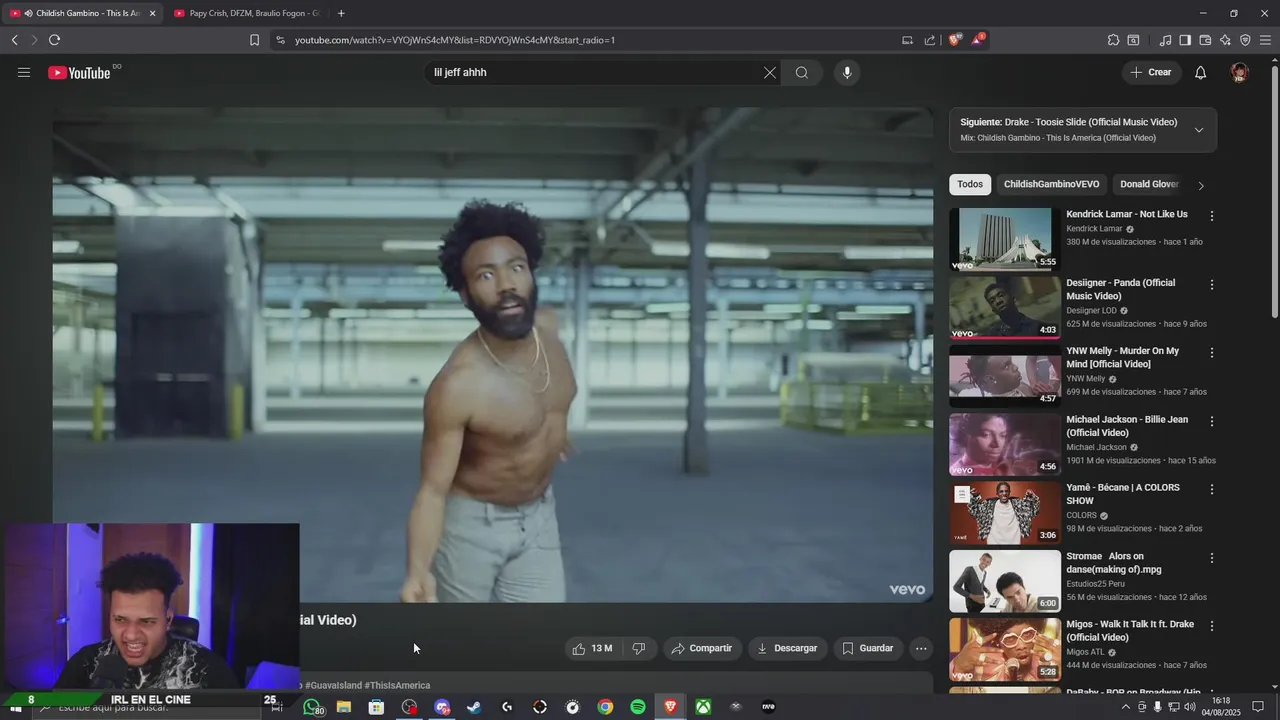Open Brave Rewards triangle icon

(977, 40)
